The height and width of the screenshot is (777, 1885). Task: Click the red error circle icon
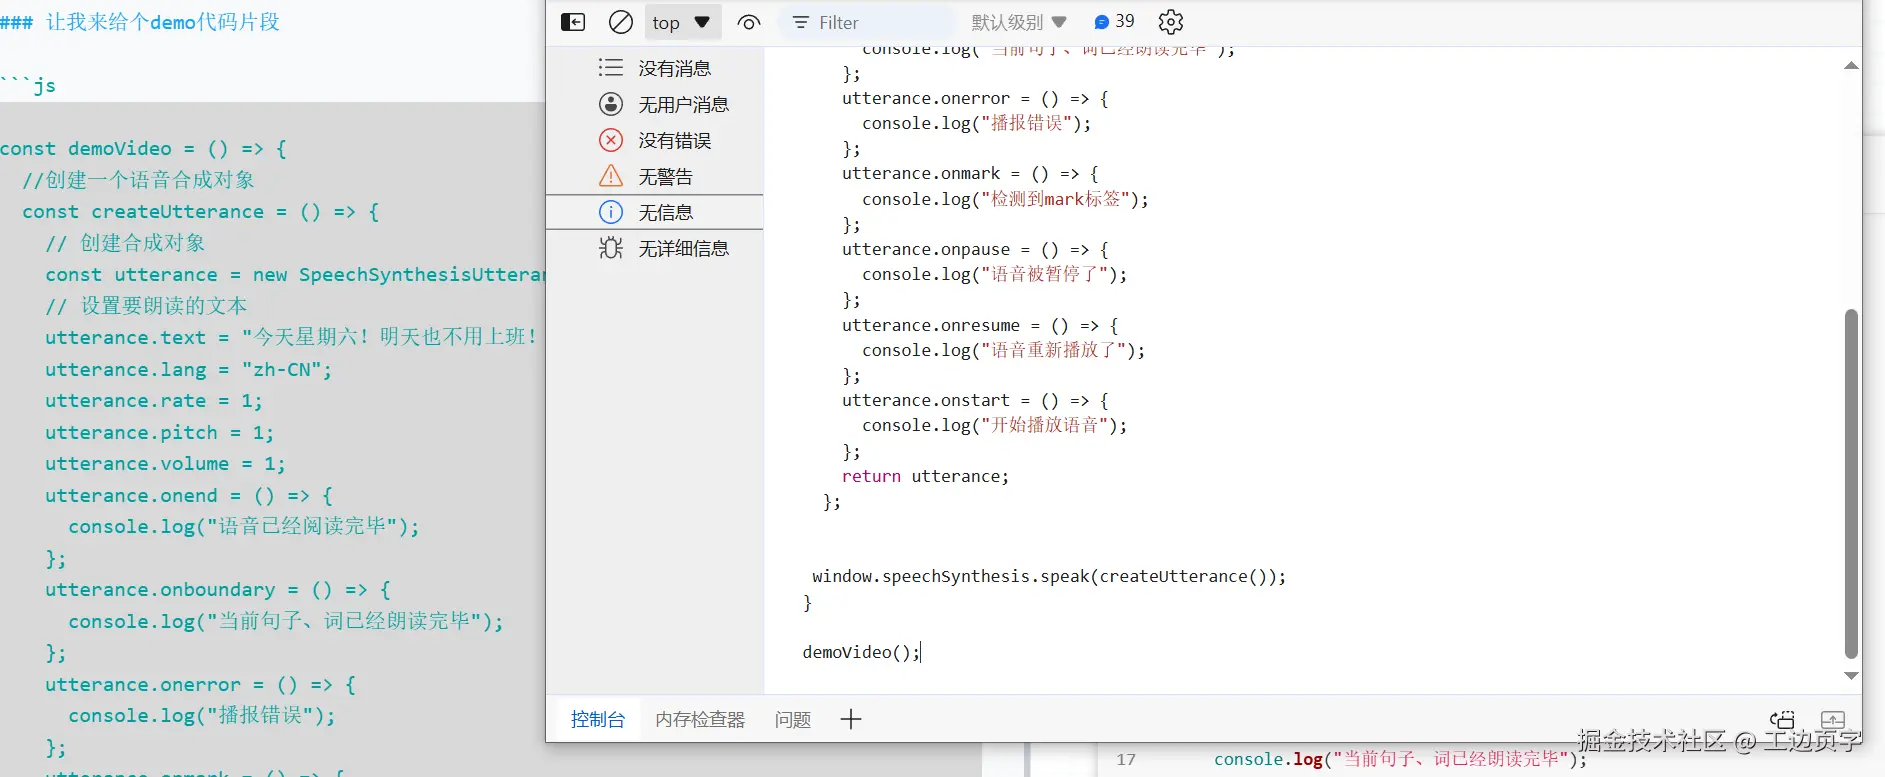(x=611, y=140)
